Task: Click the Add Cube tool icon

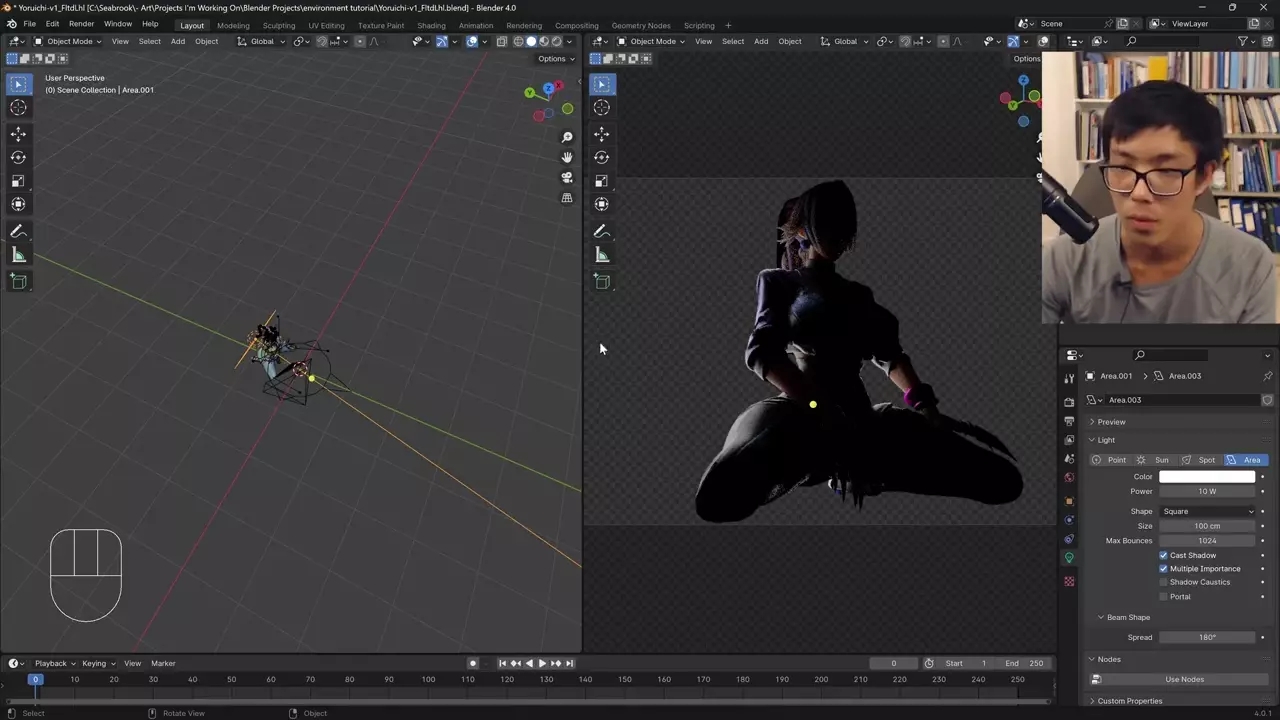Action: (18, 281)
